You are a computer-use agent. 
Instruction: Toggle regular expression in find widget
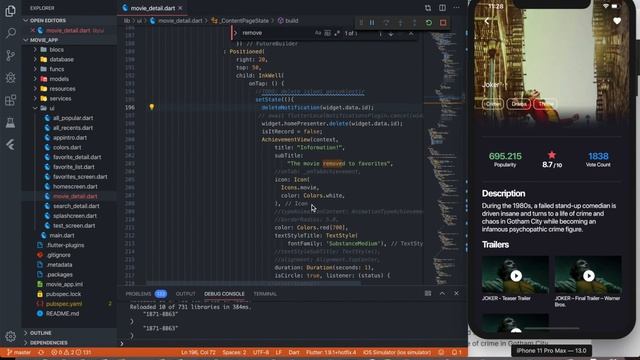point(337,33)
